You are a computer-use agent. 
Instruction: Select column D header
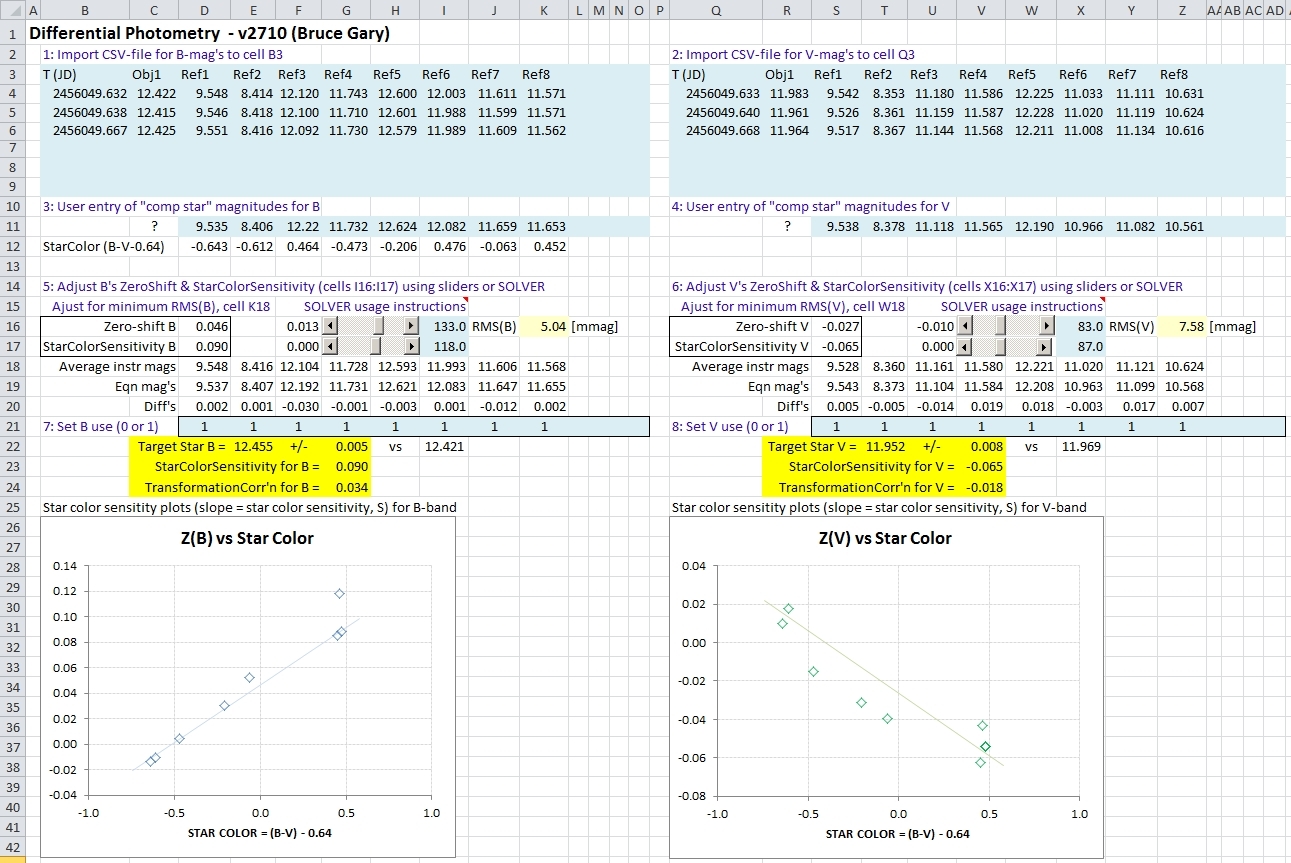point(203,11)
